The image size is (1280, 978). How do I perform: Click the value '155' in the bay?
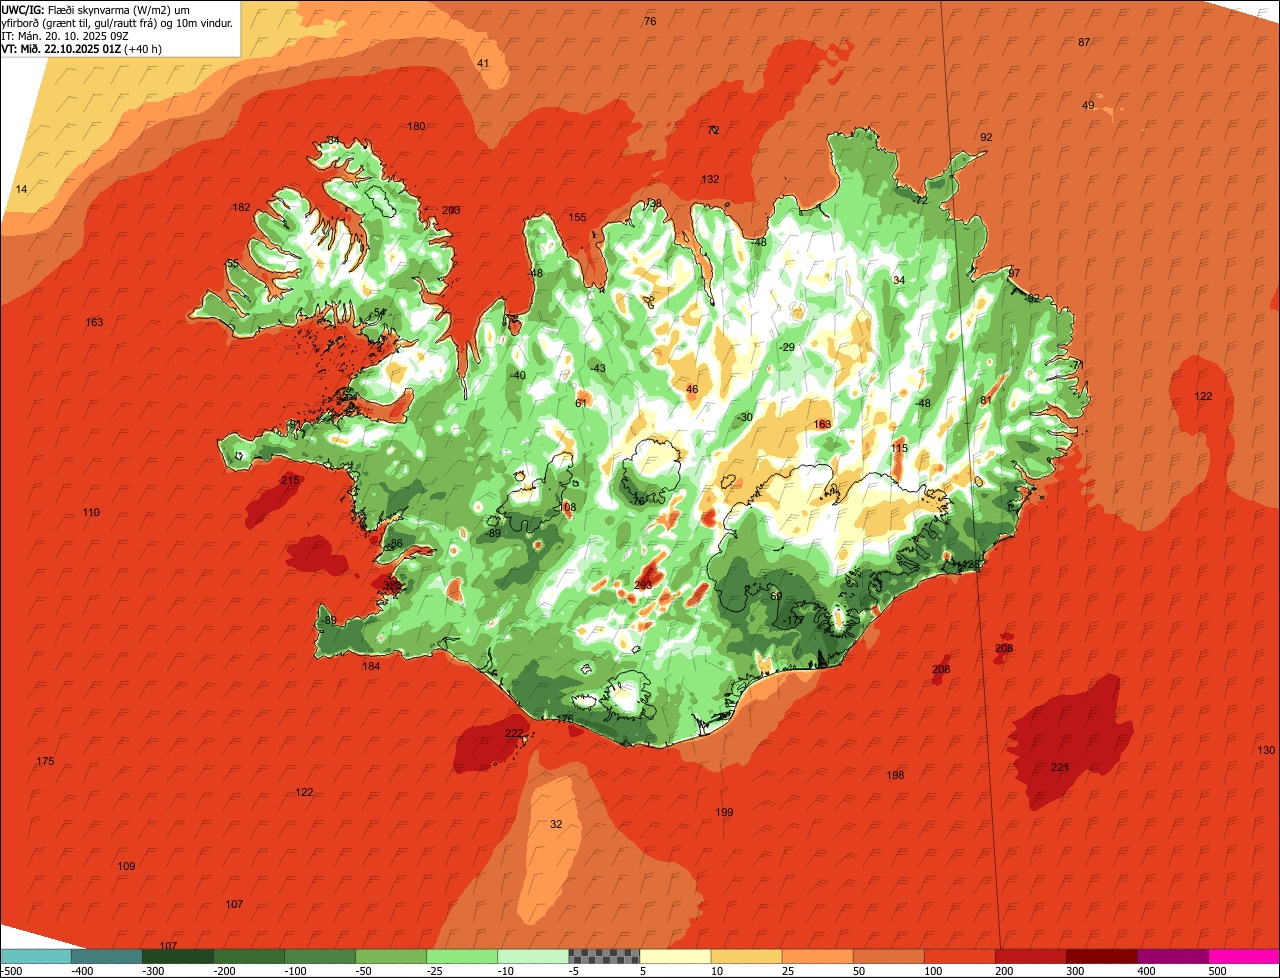(577, 217)
